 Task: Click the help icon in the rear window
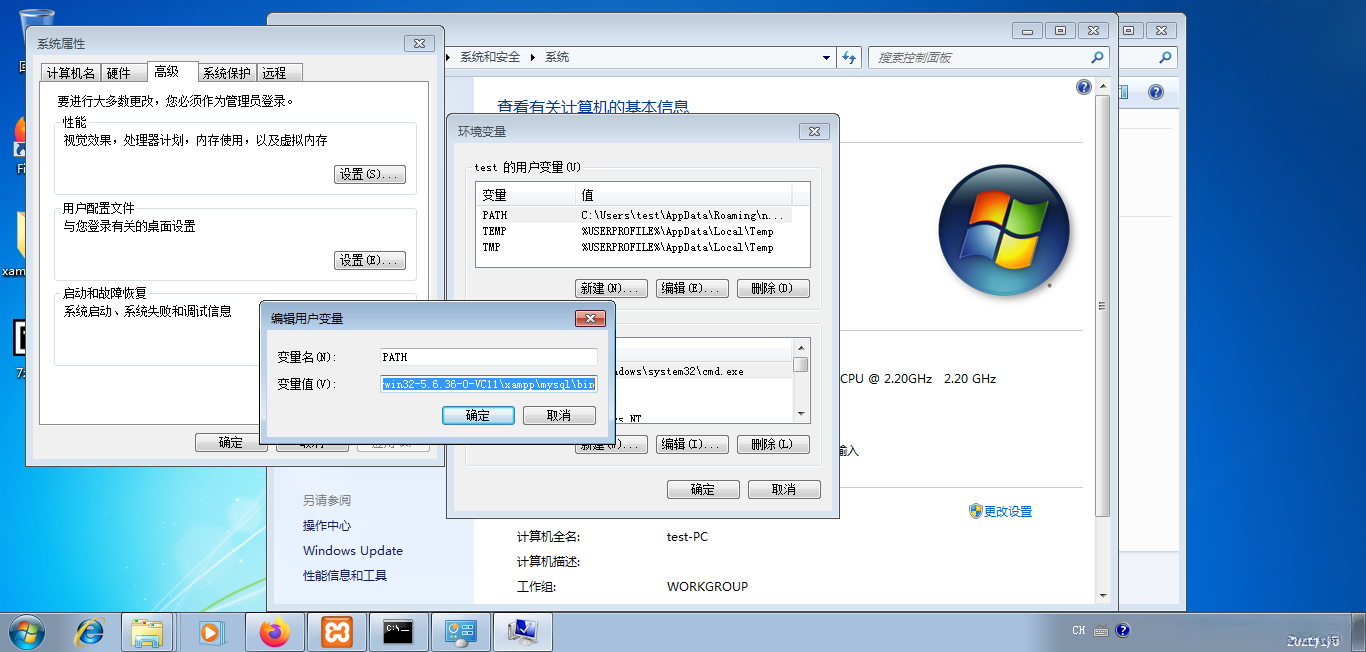(1156, 93)
